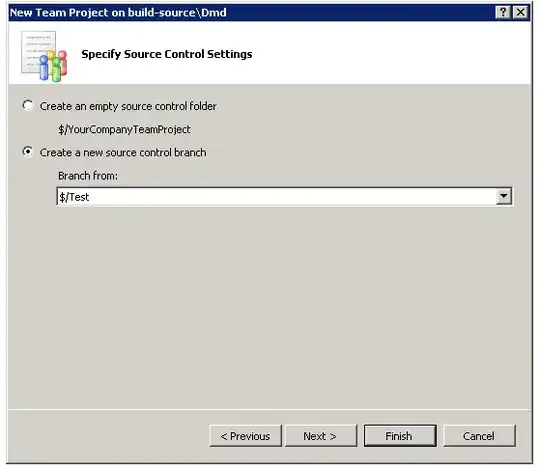The width and height of the screenshot is (540, 470).
Task: Click the 'Specify Source Control Settings' heading
Action: pyautogui.click(x=167, y=54)
